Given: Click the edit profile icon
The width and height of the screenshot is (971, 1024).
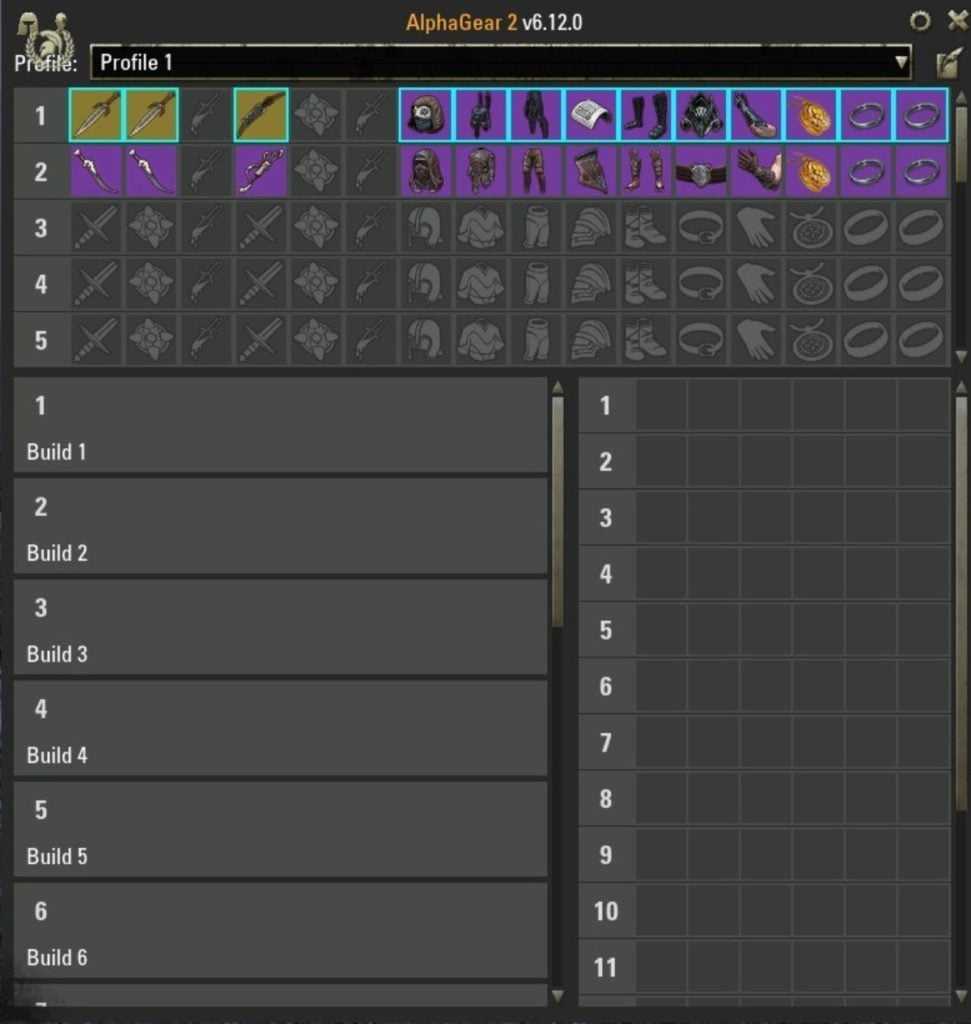Looking at the screenshot, I should (946, 64).
